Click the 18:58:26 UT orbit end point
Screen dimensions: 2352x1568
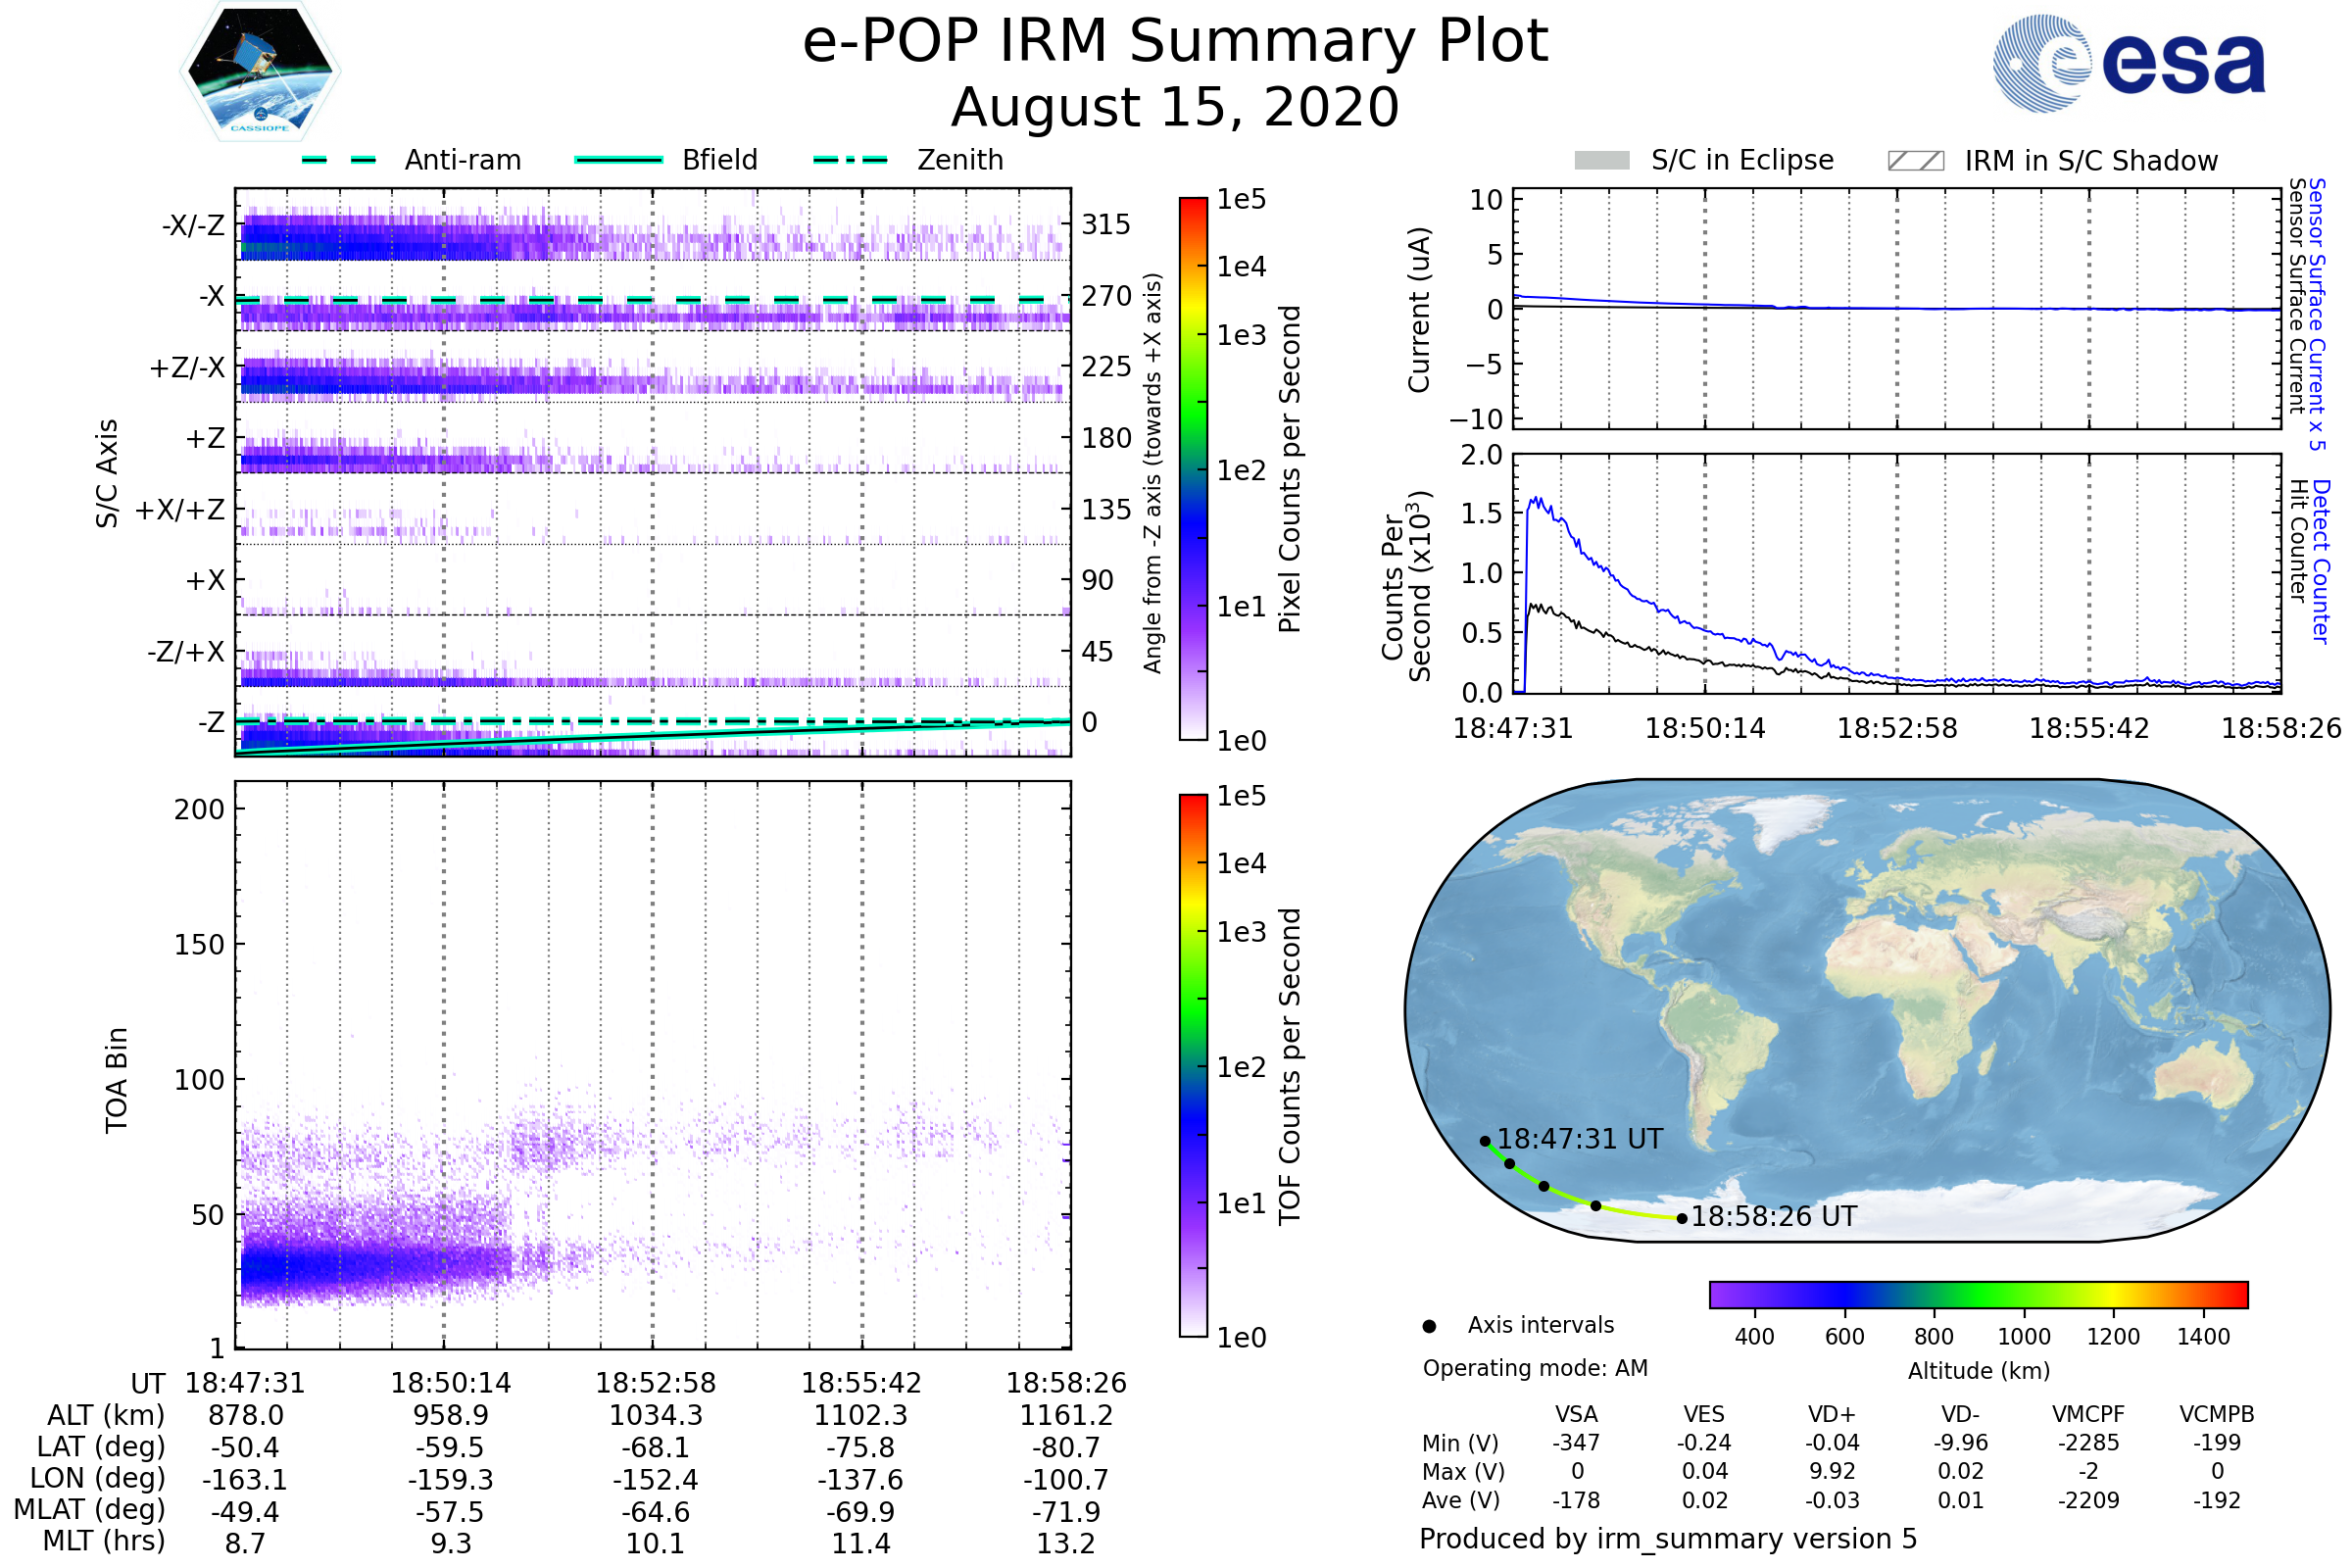point(1682,1218)
